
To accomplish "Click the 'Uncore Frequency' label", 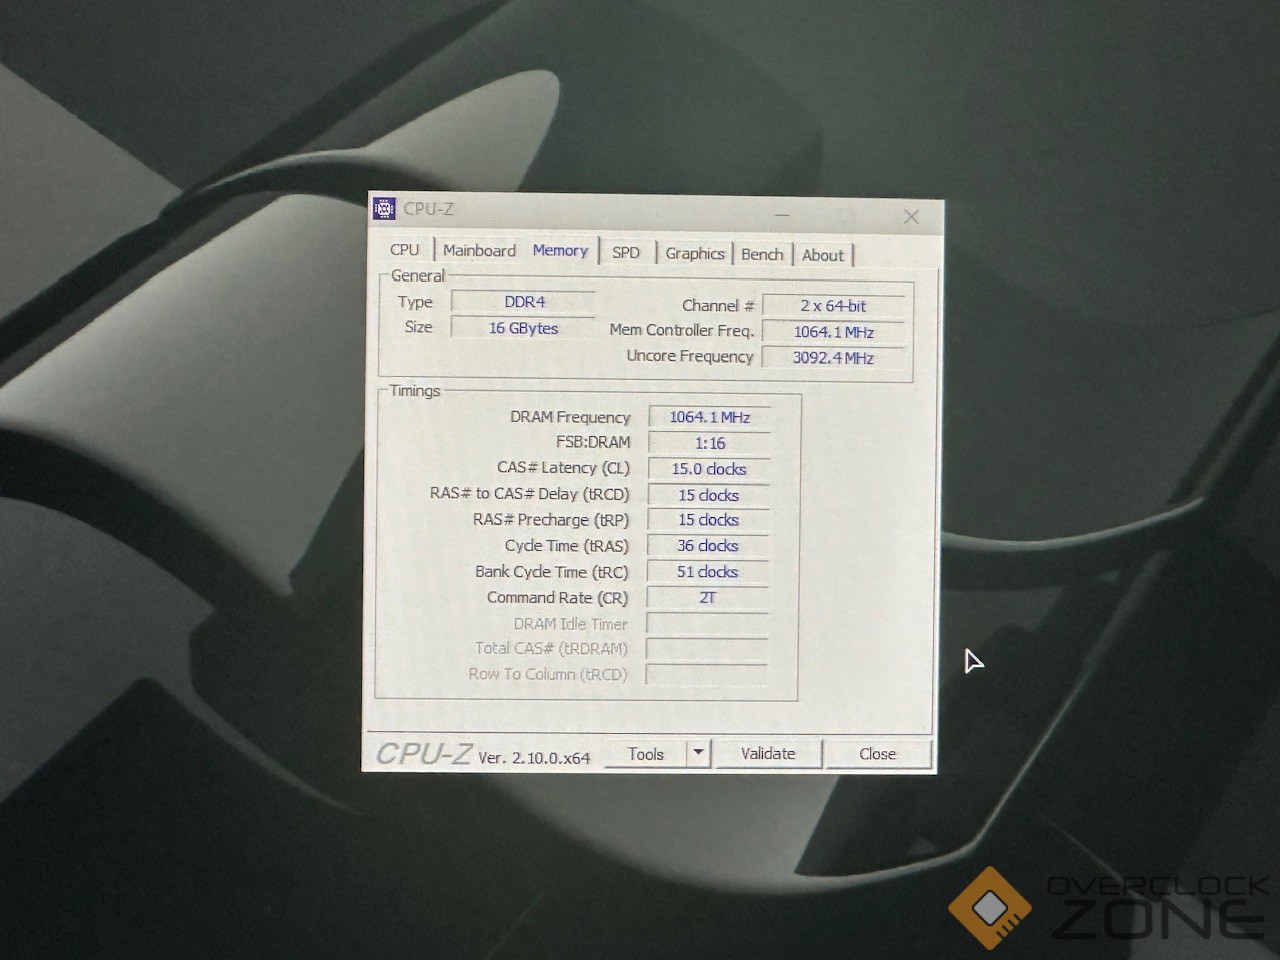I will [x=689, y=356].
